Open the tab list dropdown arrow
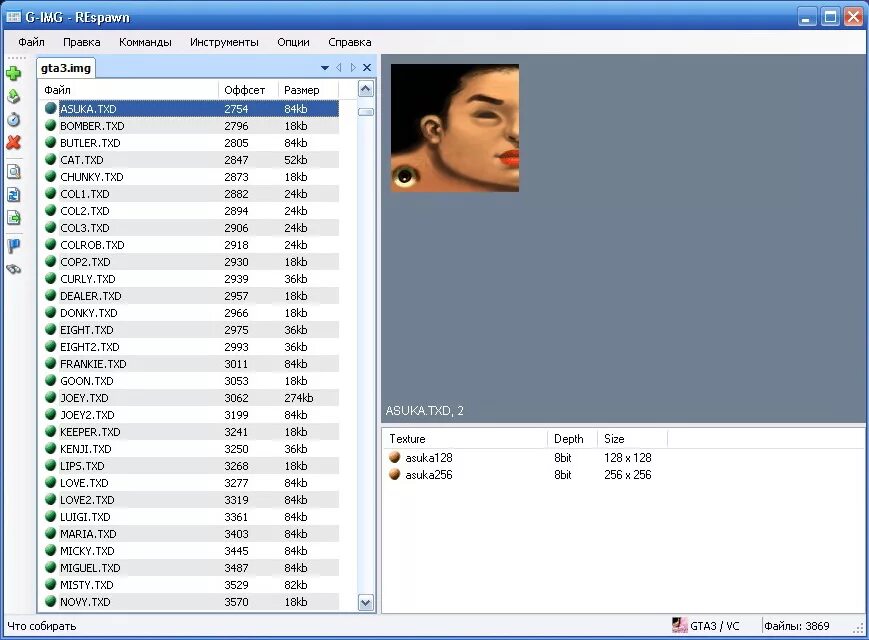 [x=325, y=68]
